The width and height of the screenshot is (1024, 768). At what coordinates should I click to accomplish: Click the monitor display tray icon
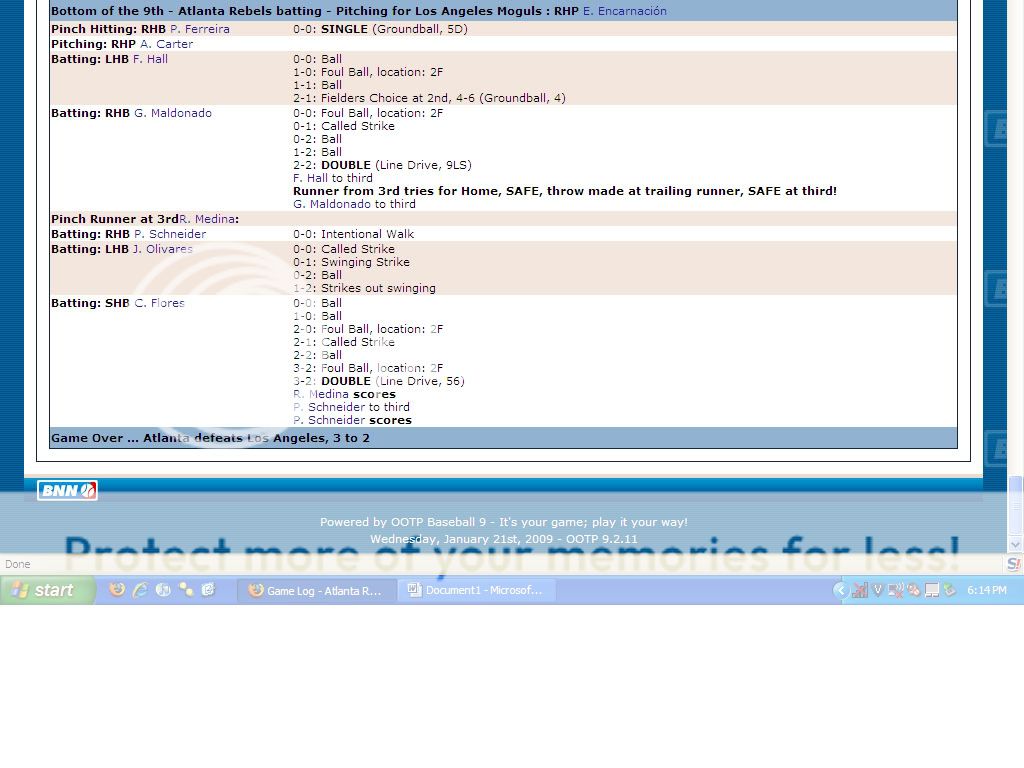tap(930, 590)
